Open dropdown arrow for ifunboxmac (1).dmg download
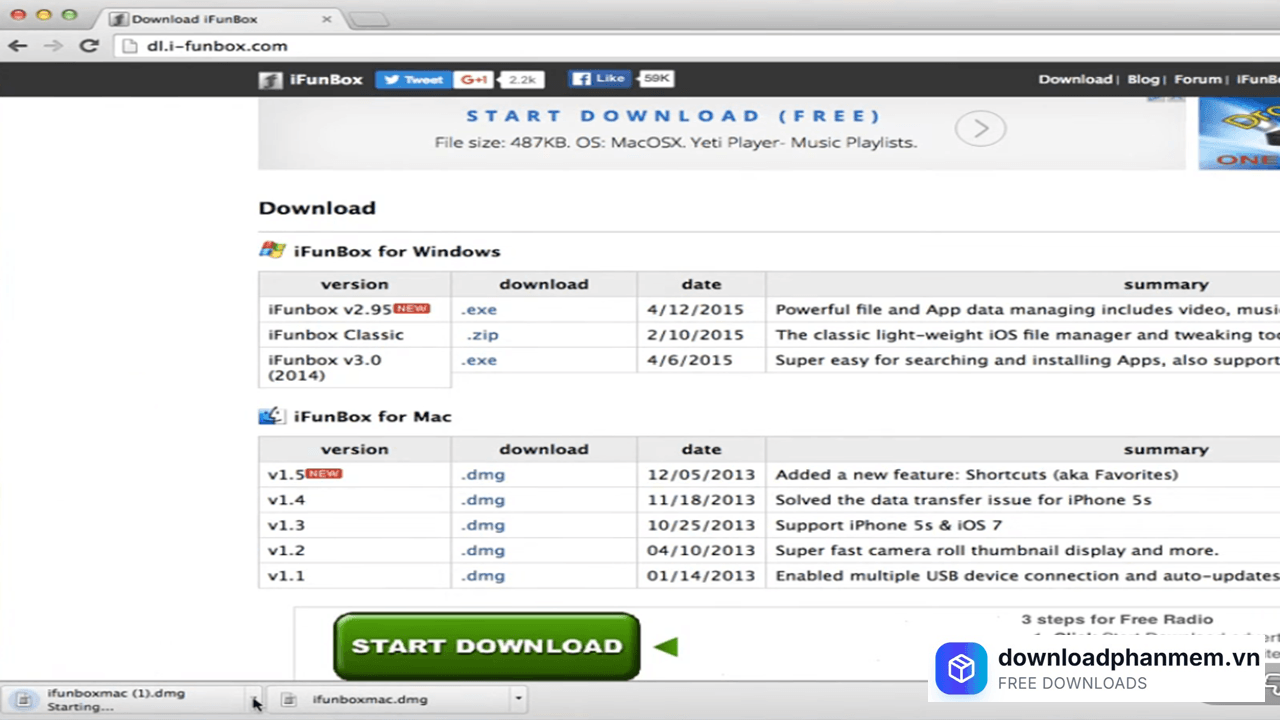The image size is (1280, 720). pos(254,699)
